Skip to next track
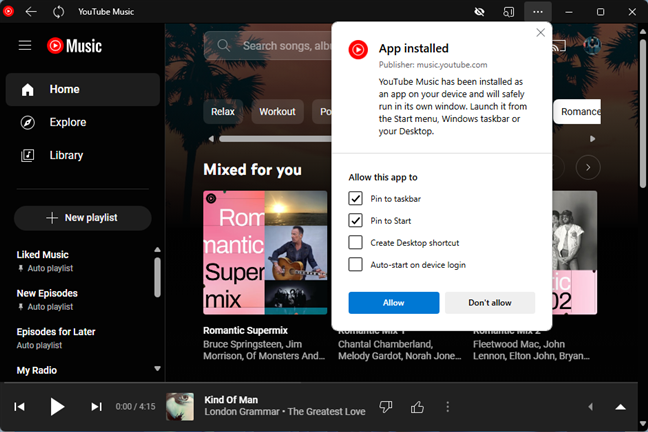Screen dimensions: 648x432 click(96, 407)
